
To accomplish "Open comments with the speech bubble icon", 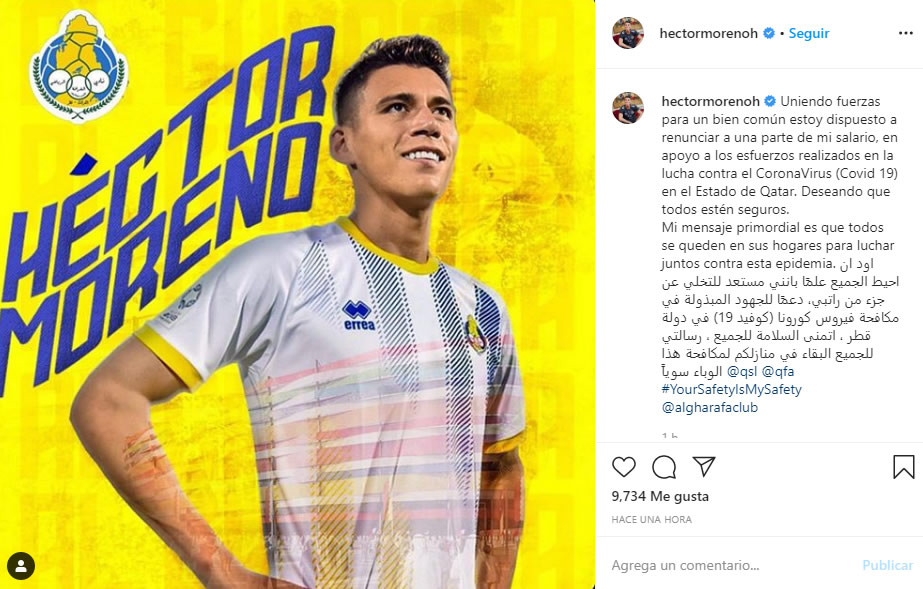I will pyautogui.click(x=664, y=467).
